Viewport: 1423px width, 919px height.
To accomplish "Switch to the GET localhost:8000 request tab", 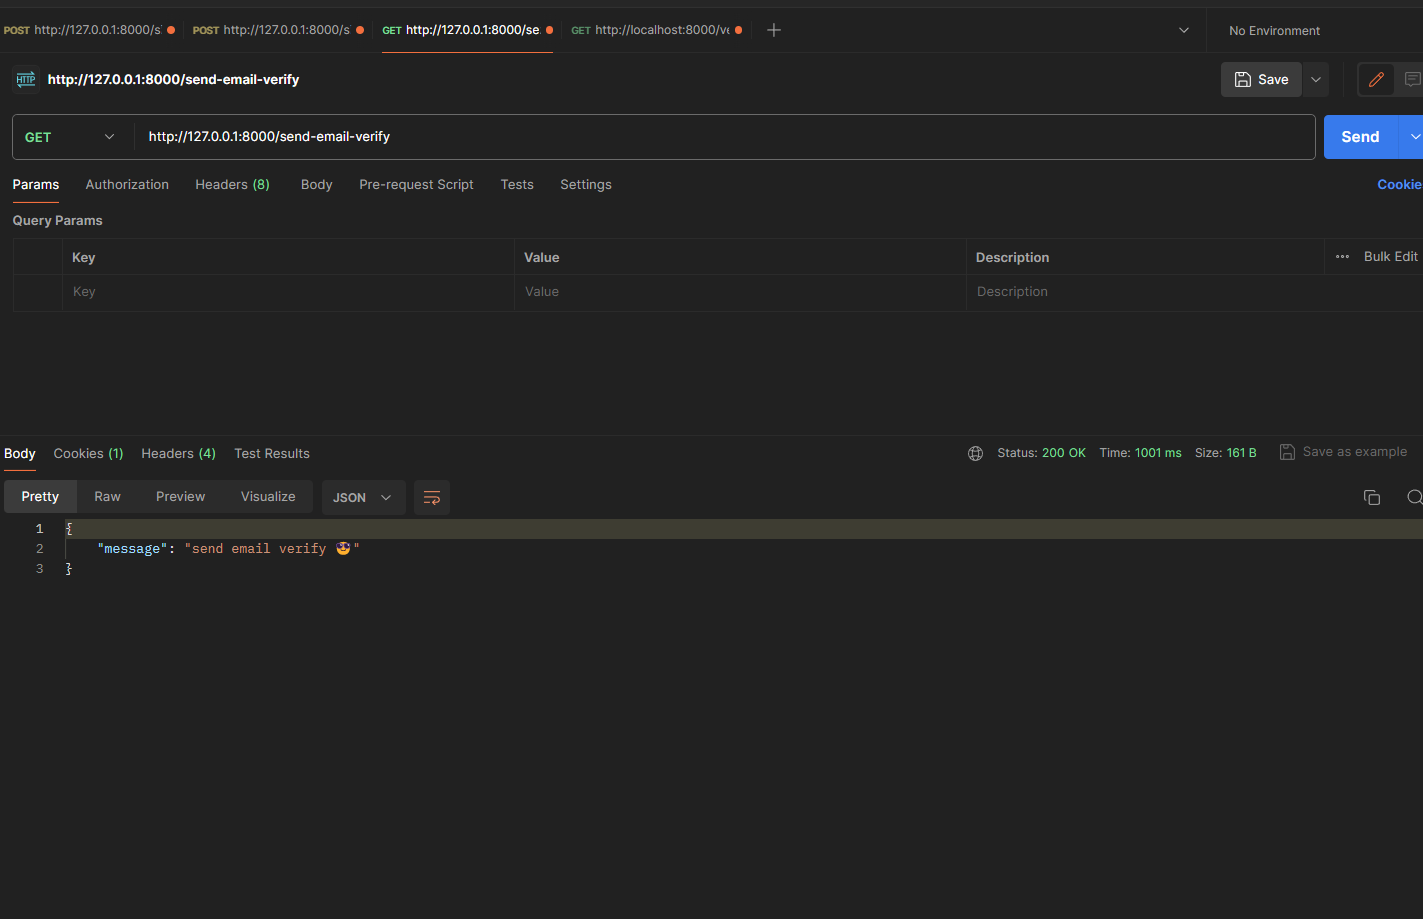I will (x=656, y=30).
